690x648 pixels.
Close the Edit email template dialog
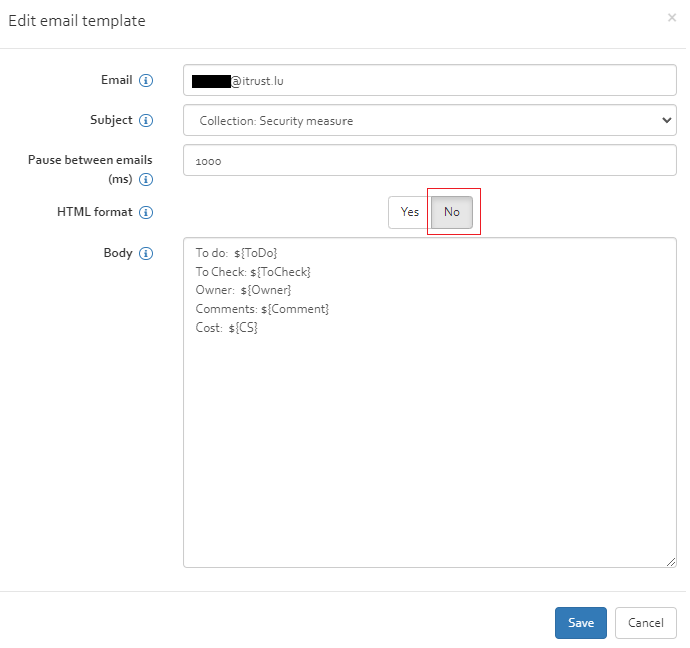[x=672, y=18]
